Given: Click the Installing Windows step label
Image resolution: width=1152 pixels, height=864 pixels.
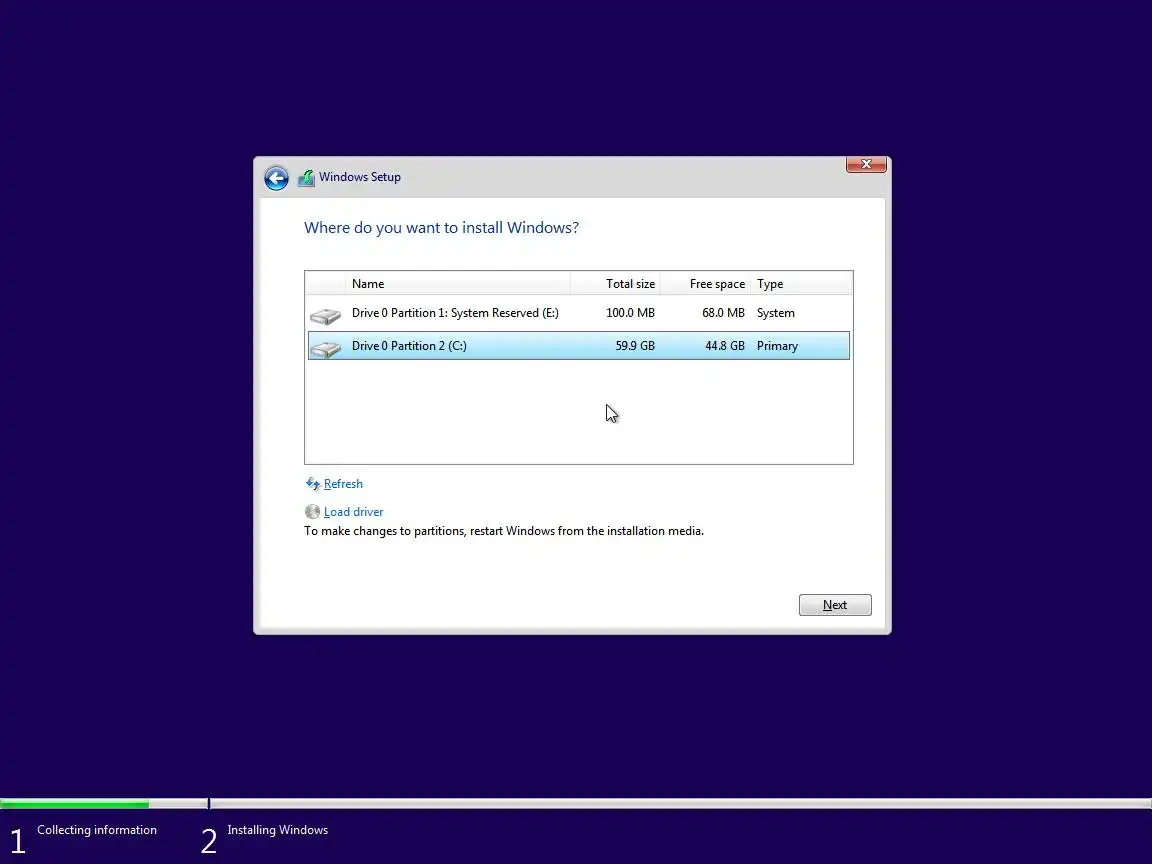Looking at the screenshot, I should 278,829.
